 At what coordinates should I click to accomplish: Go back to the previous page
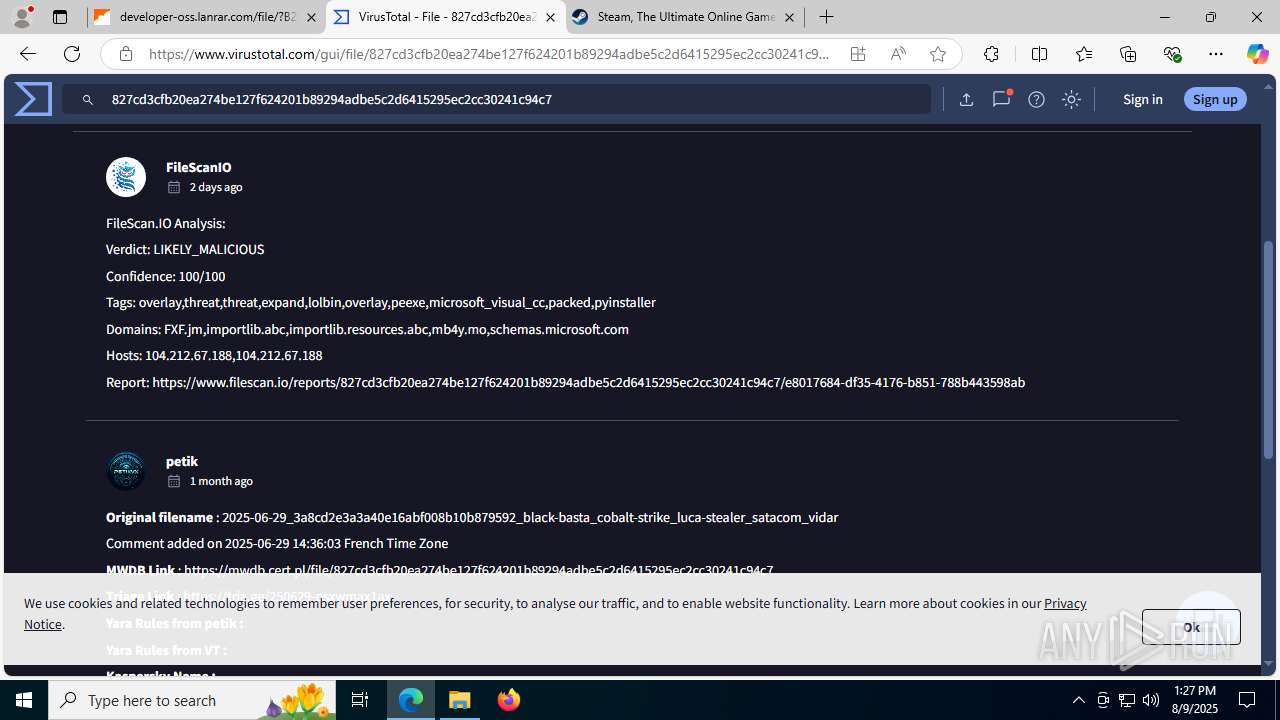coord(27,54)
